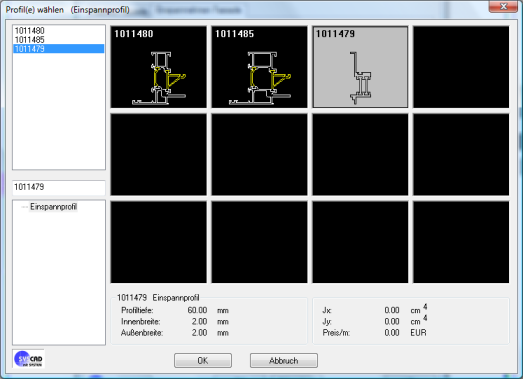Viewport: 523px width, 379px height.
Task: Choose the 1011480 profile thumbnail
Action: (158, 67)
